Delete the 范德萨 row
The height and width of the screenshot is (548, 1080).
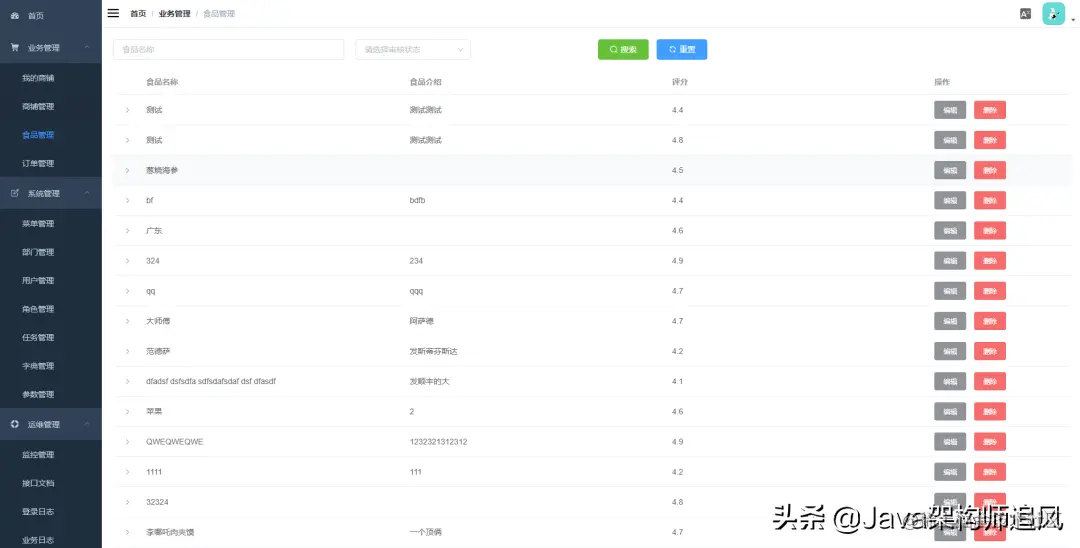coord(990,351)
